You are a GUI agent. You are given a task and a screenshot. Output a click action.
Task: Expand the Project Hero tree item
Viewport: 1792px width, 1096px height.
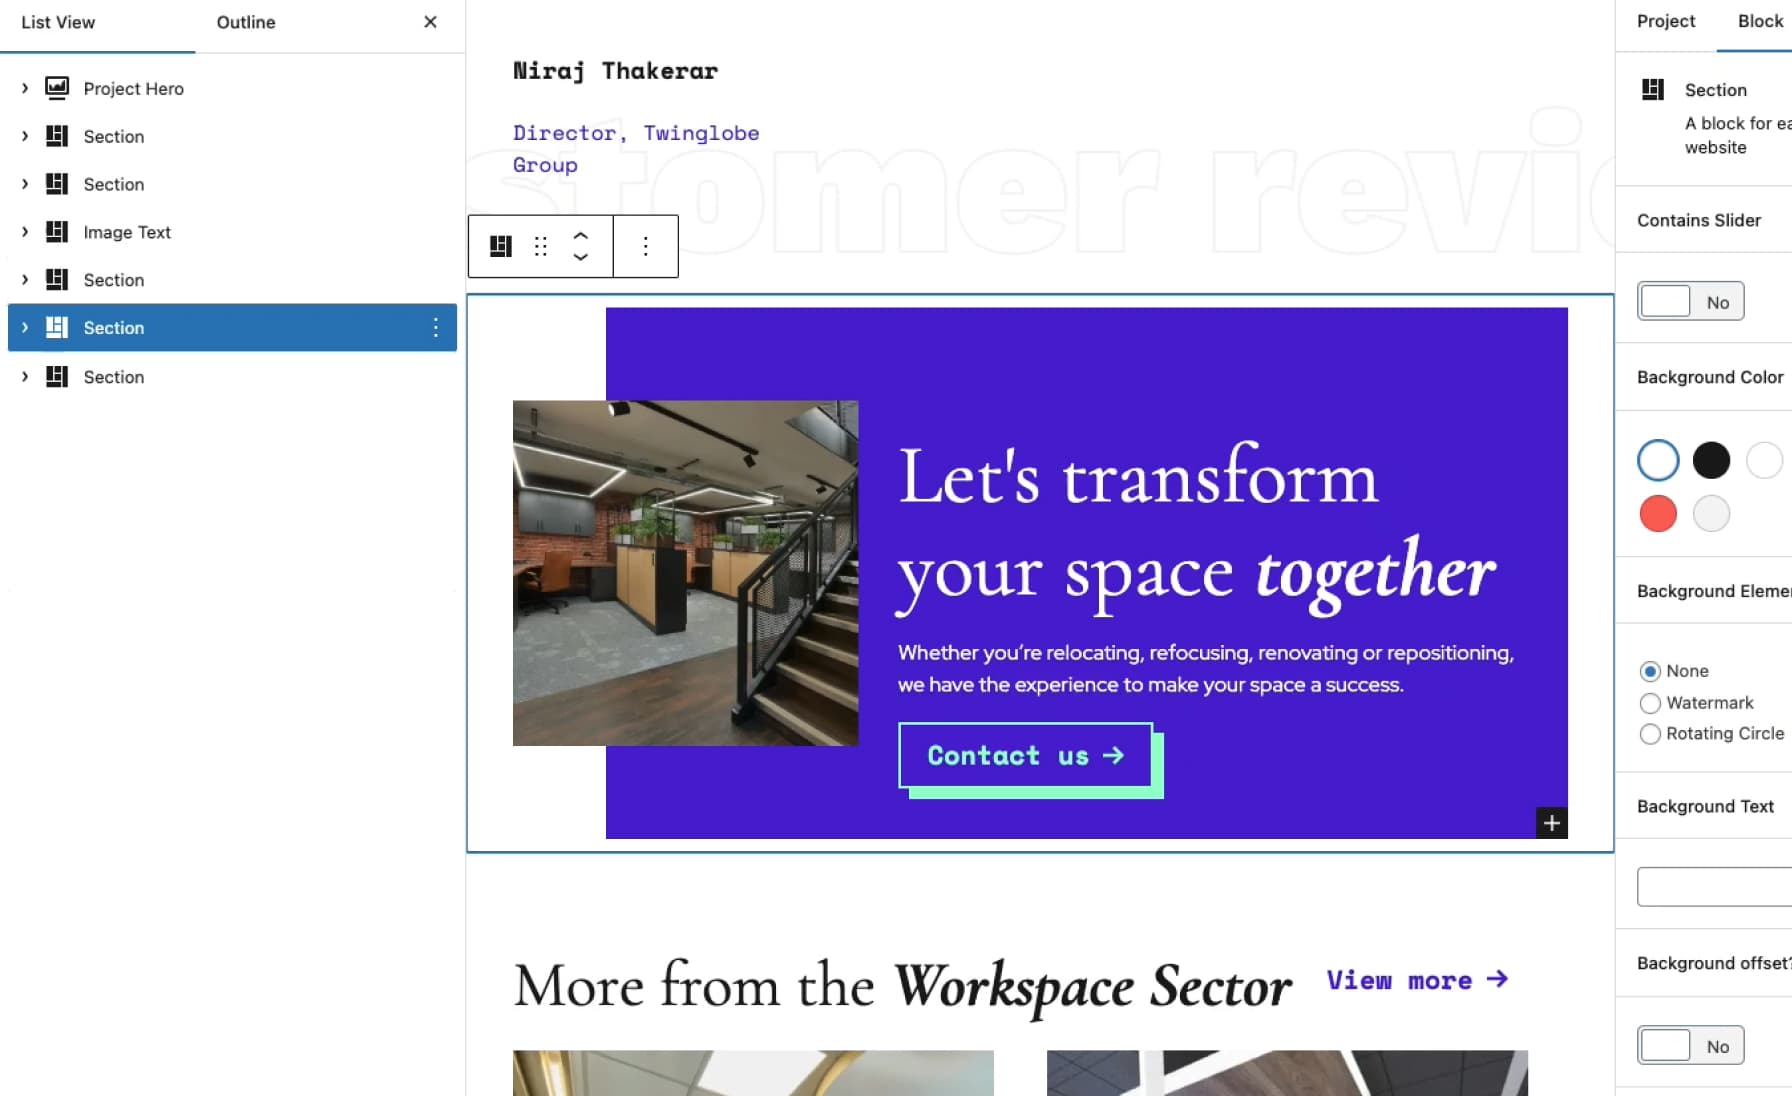(x=24, y=88)
